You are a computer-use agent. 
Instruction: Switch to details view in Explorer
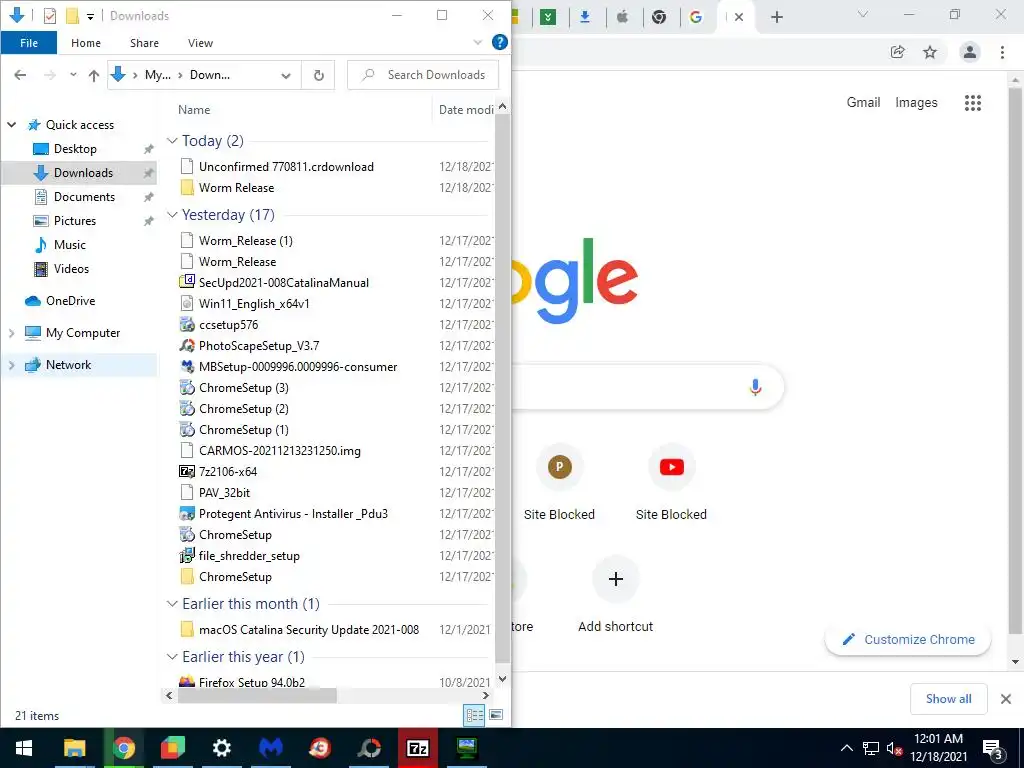[474, 715]
